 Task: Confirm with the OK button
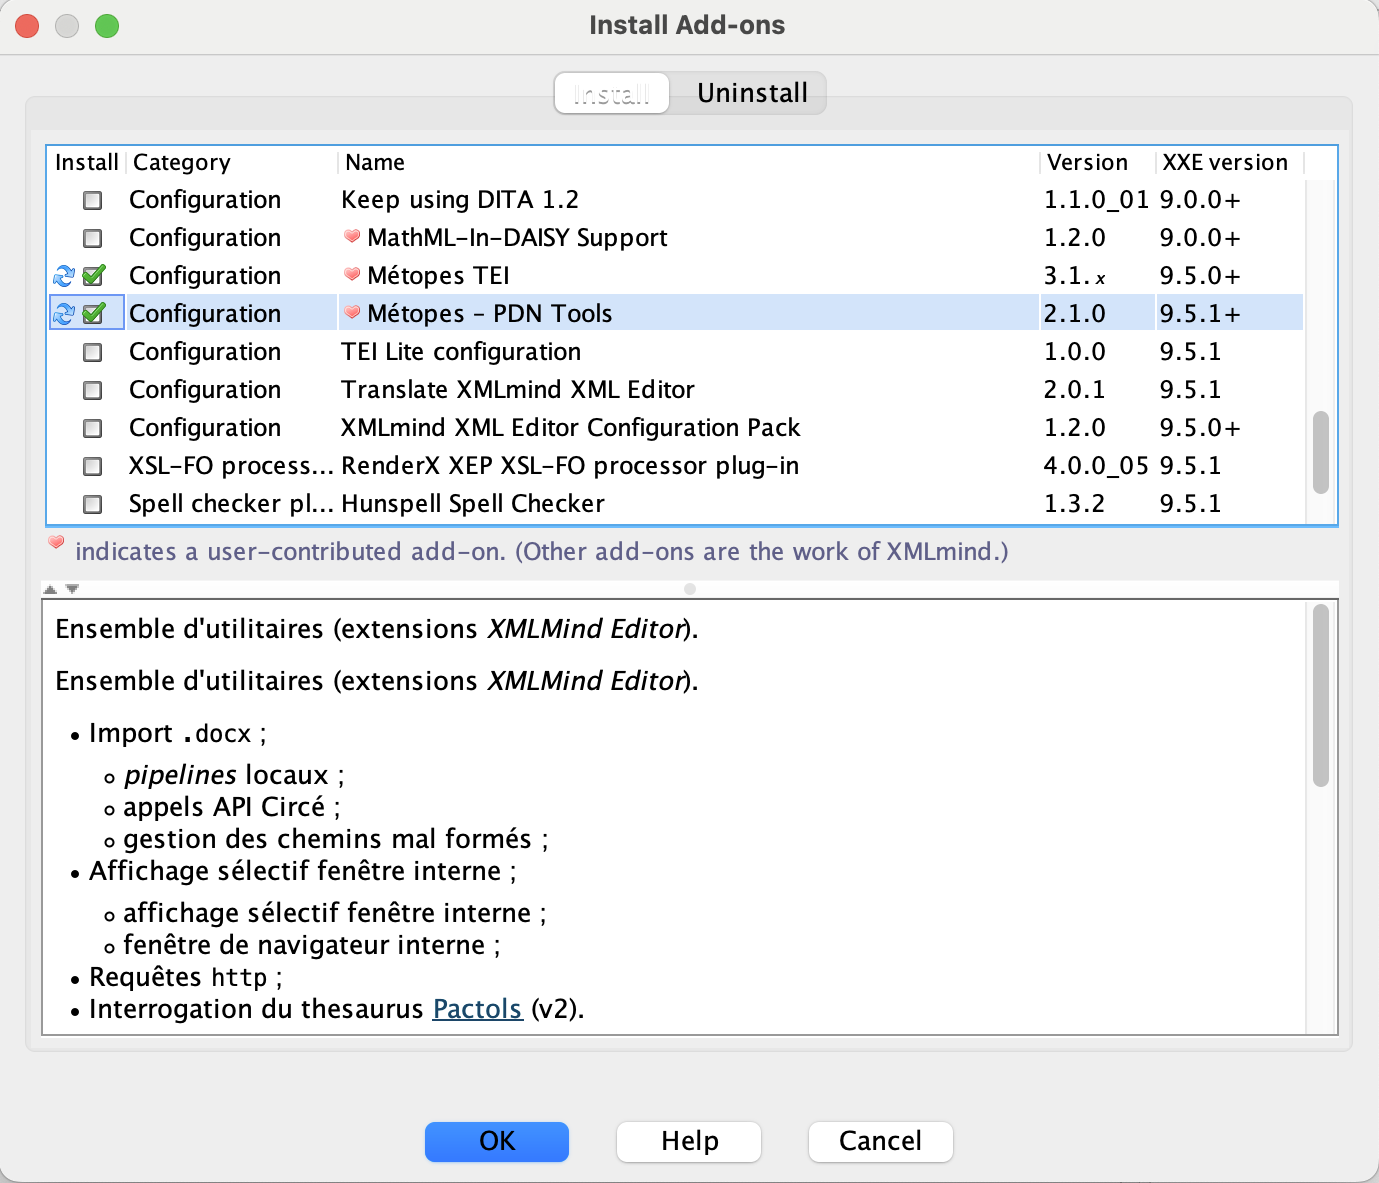(x=497, y=1141)
